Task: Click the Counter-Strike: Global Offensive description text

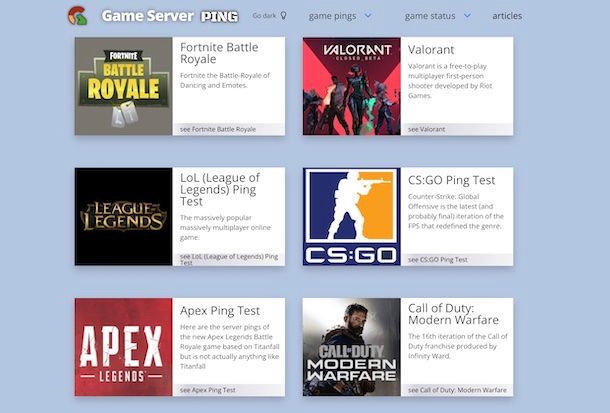Action: (x=456, y=211)
